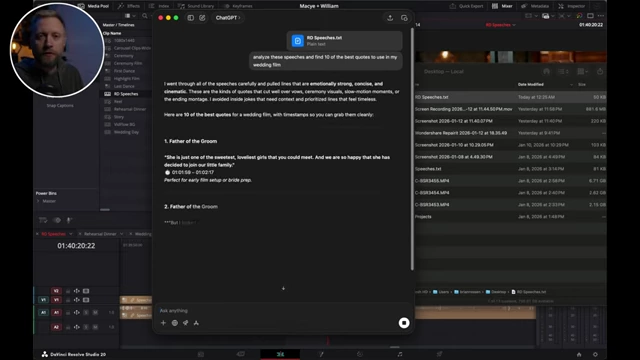Solo the A1 audio track
640x360 pixels.
coord(86,313)
